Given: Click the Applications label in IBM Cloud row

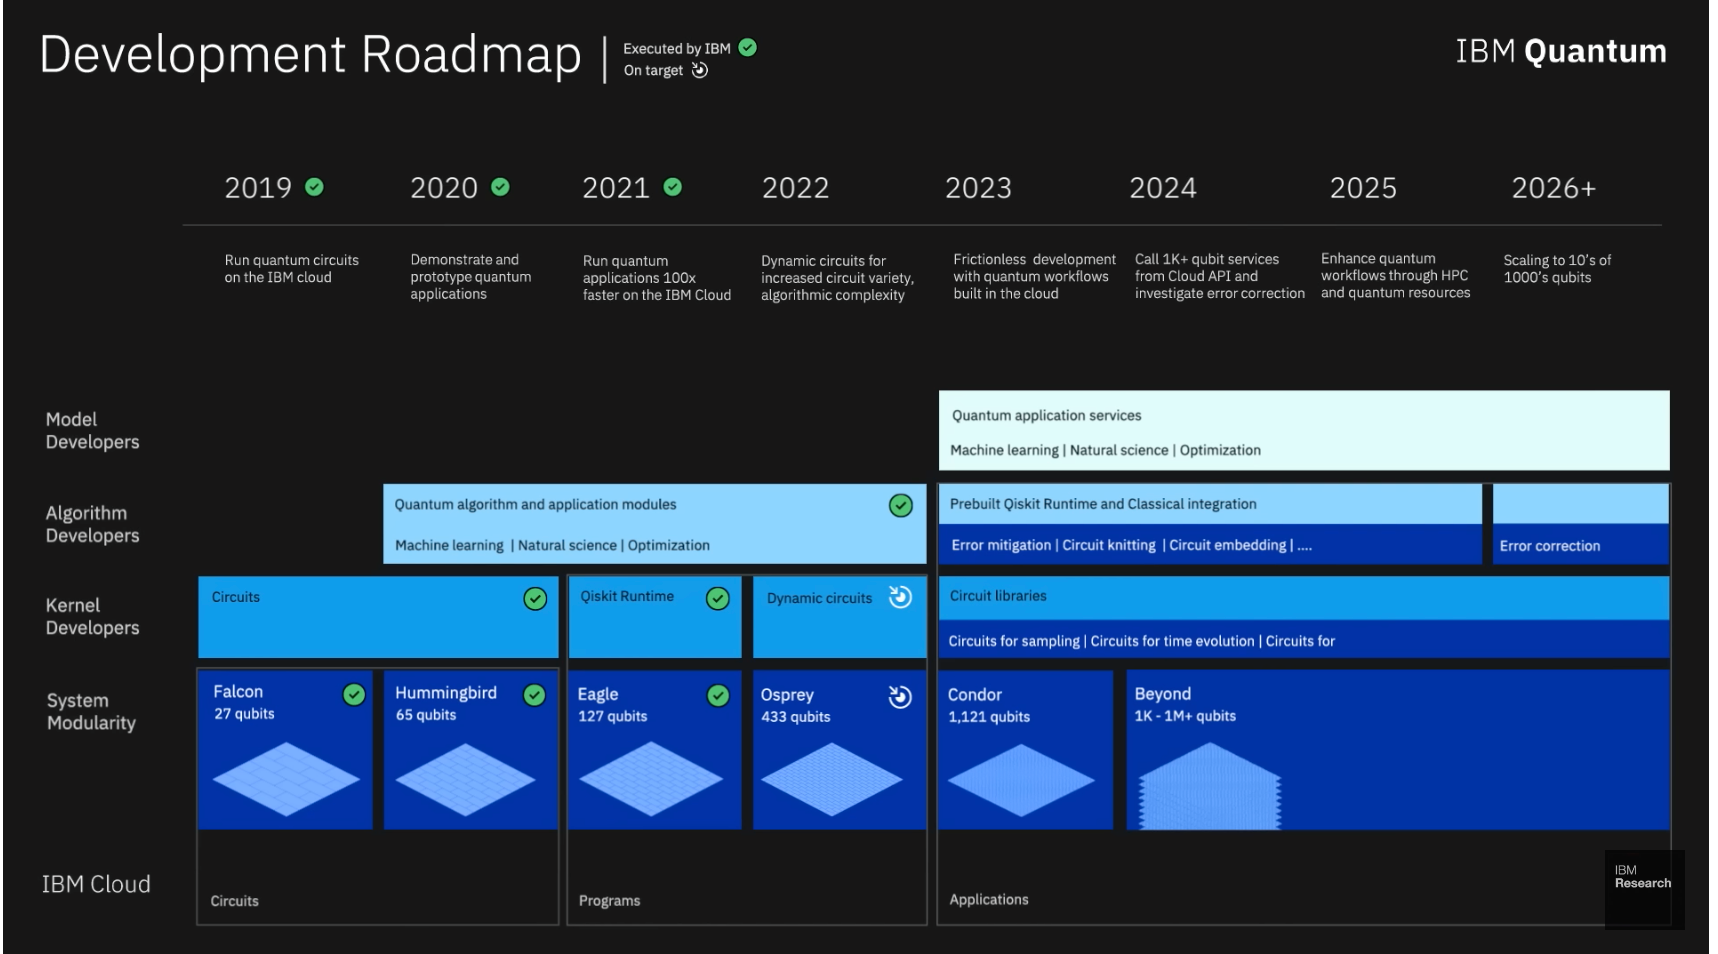Looking at the screenshot, I should (989, 900).
